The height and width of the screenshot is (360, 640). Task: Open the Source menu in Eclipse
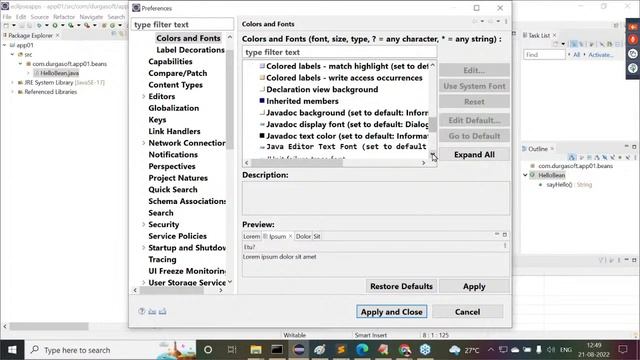click(x=40, y=17)
